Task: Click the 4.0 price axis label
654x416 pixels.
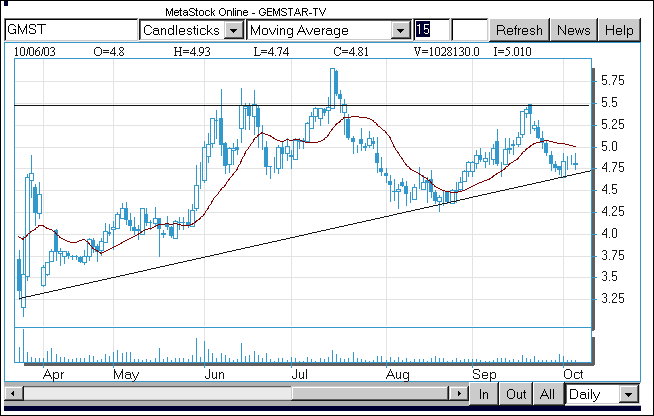Action: pyautogui.click(x=609, y=233)
